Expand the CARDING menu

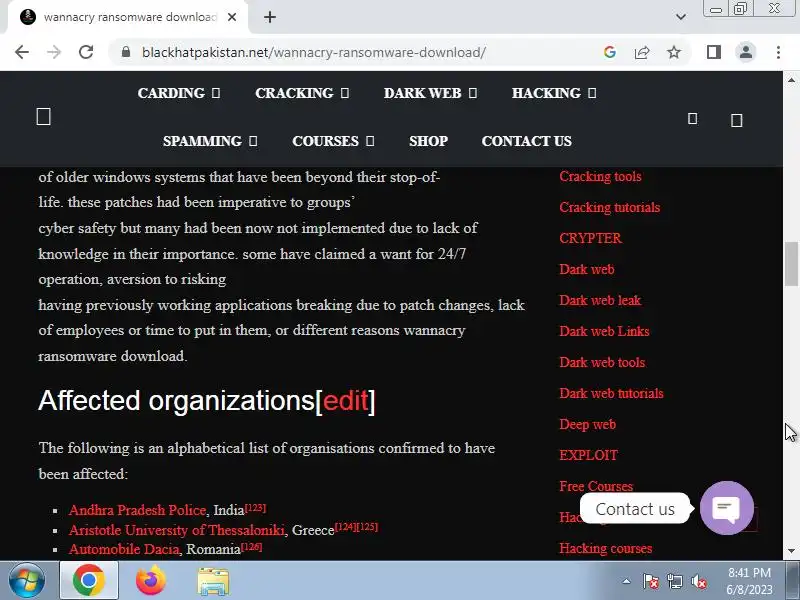coord(179,93)
